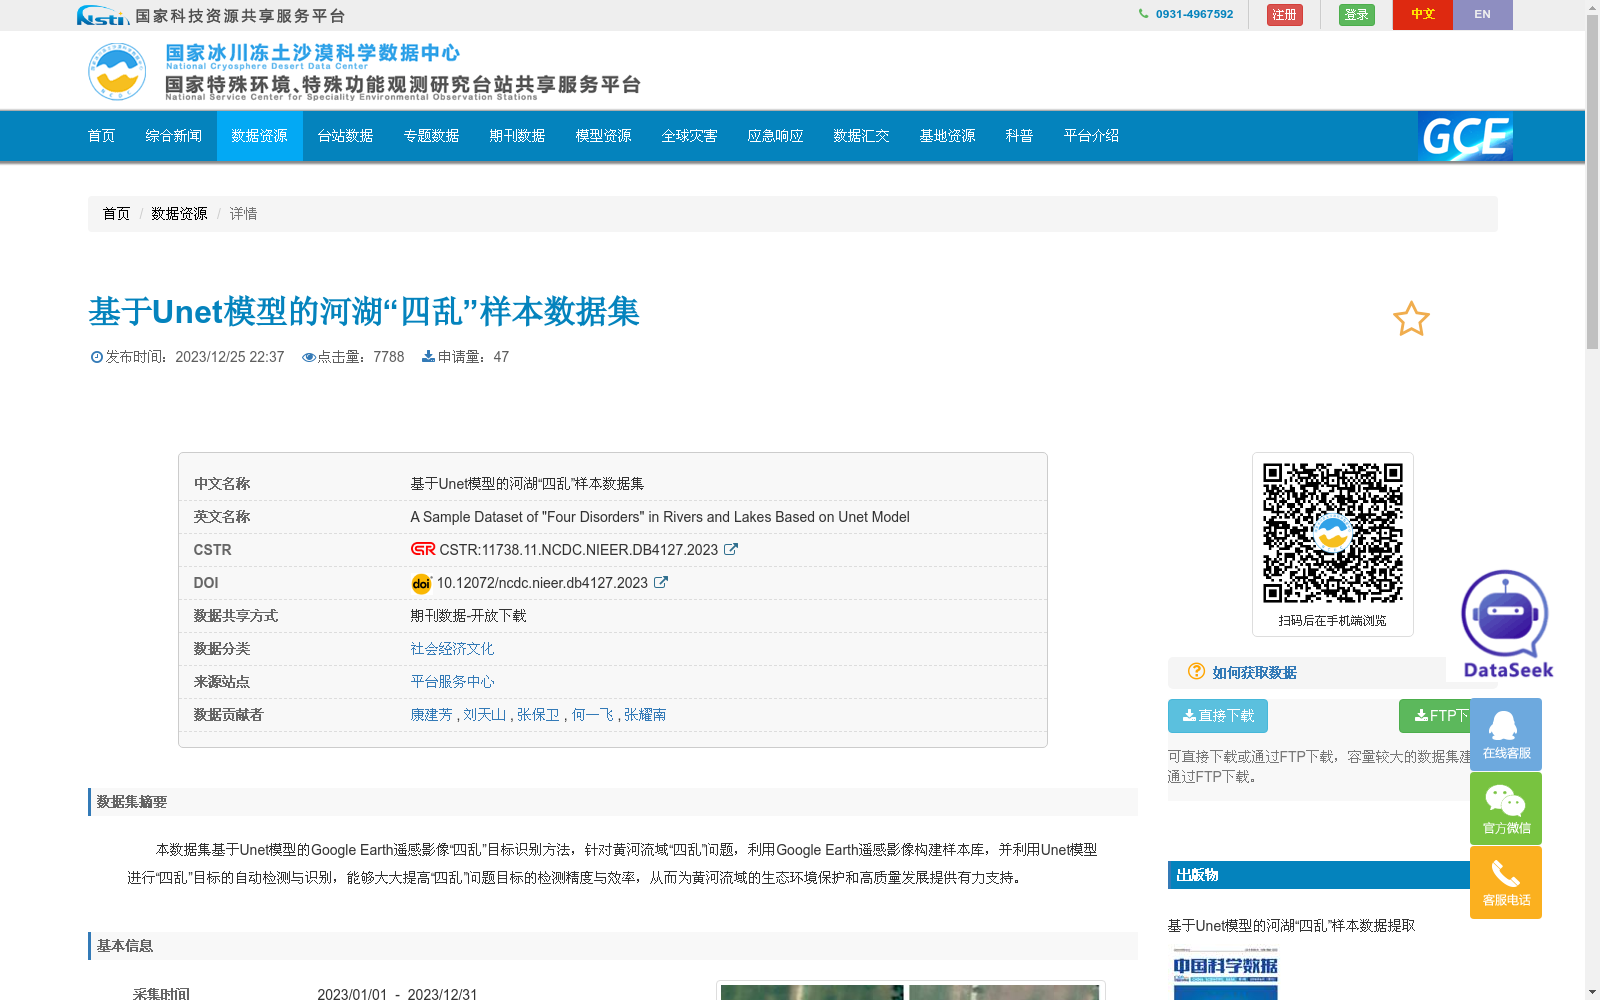
Task: Go to 首页 in the breadcrumb
Action: (x=116, y=214)
